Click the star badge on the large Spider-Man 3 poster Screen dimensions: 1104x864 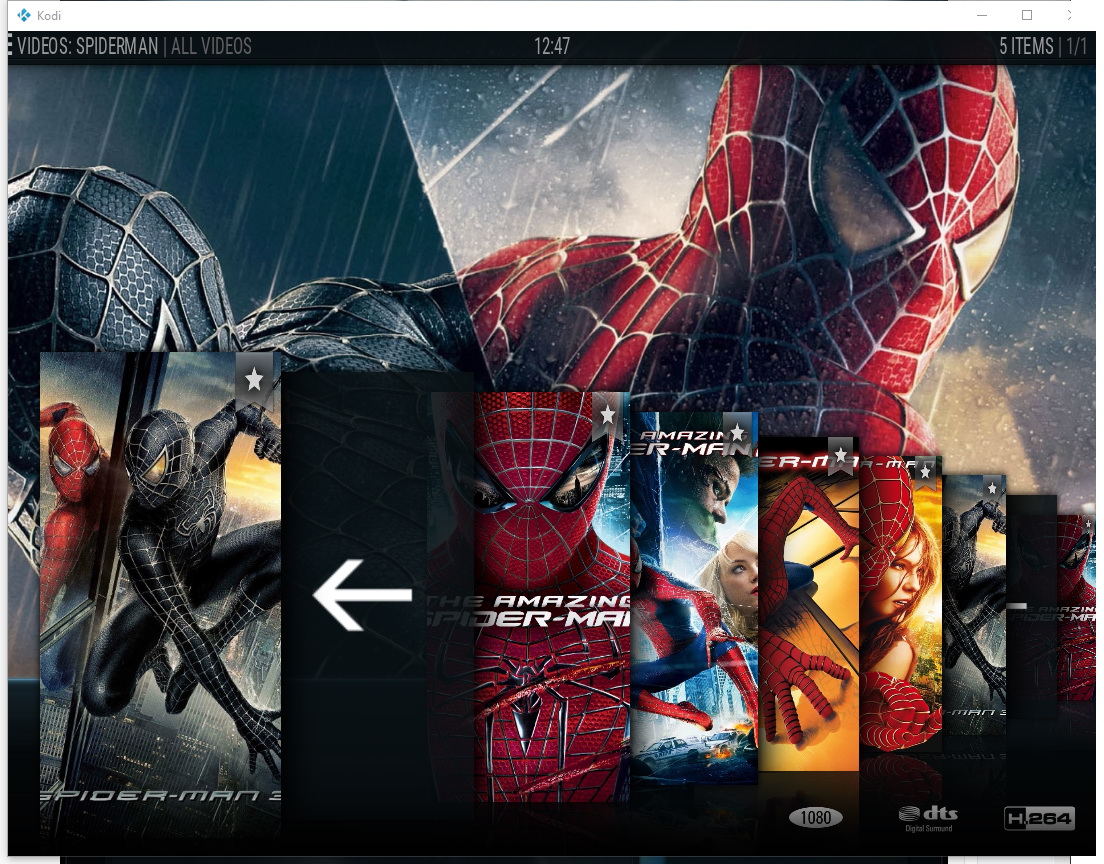[254, 380]
